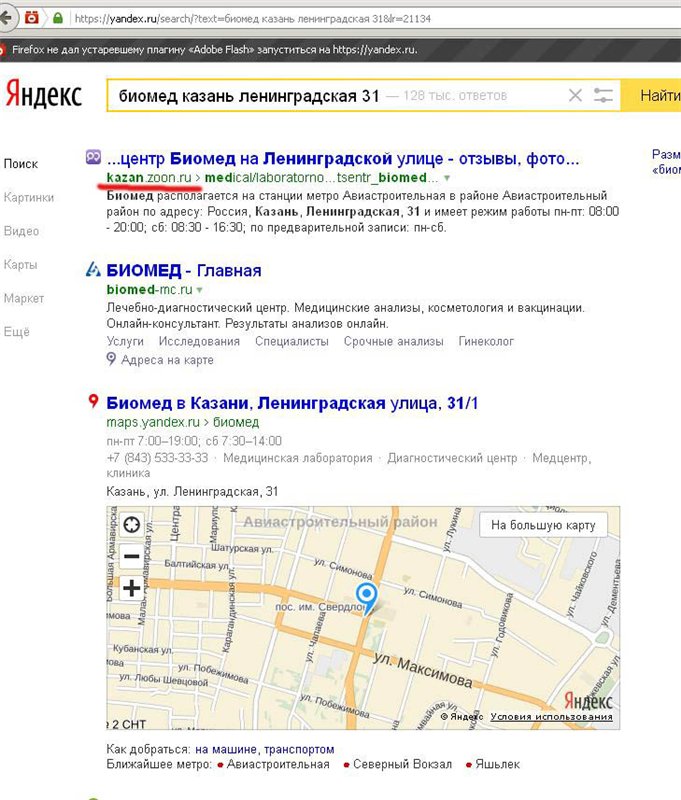
Task: Click the green padlock security icon
Action: (58, 18)
